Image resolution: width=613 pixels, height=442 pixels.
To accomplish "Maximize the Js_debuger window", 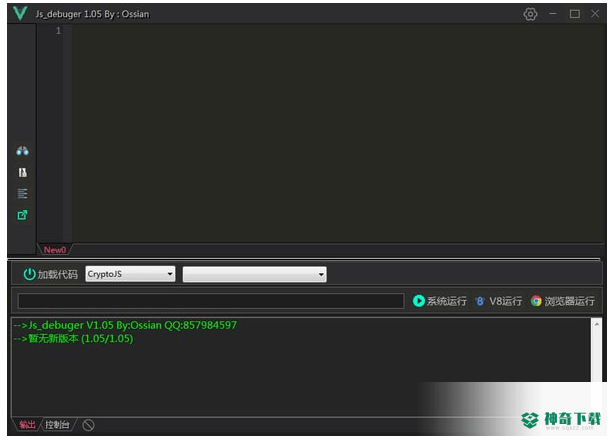I will click(574, 14).
